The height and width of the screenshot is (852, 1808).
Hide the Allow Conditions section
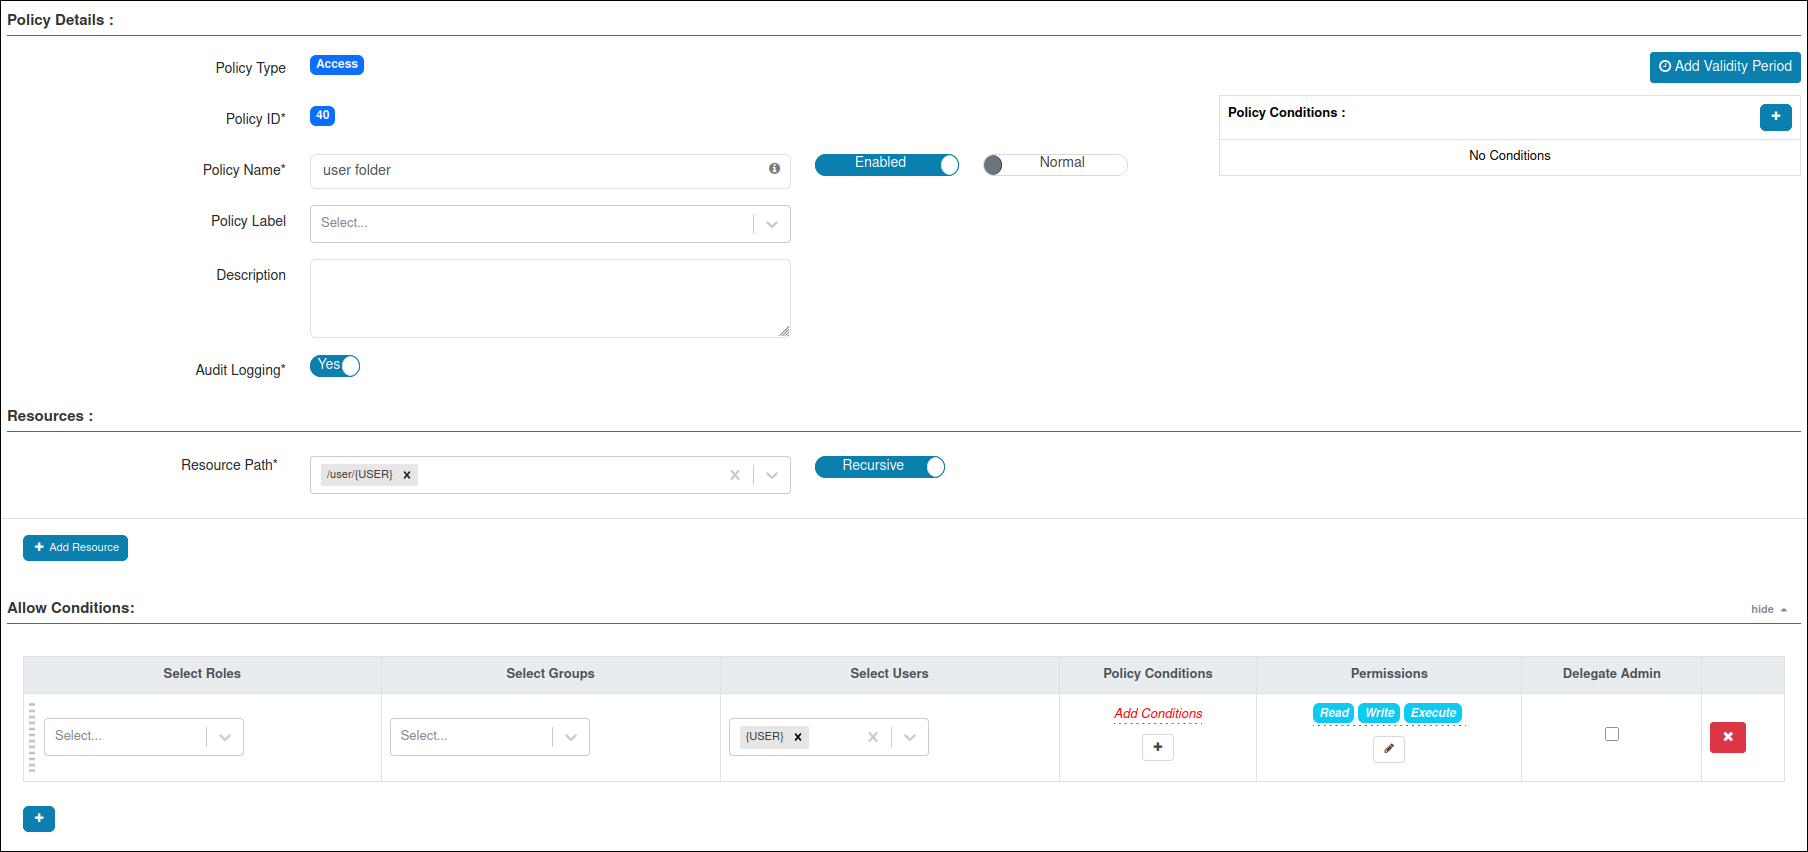click(x=1768, y=609)
